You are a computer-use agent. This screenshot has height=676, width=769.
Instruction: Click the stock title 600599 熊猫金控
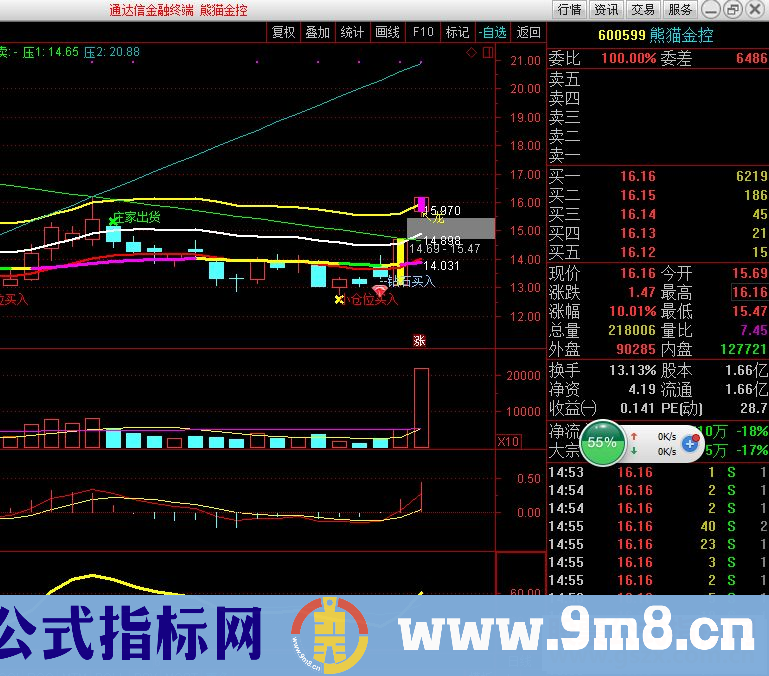pyautogui.click(x=656, y=35)
